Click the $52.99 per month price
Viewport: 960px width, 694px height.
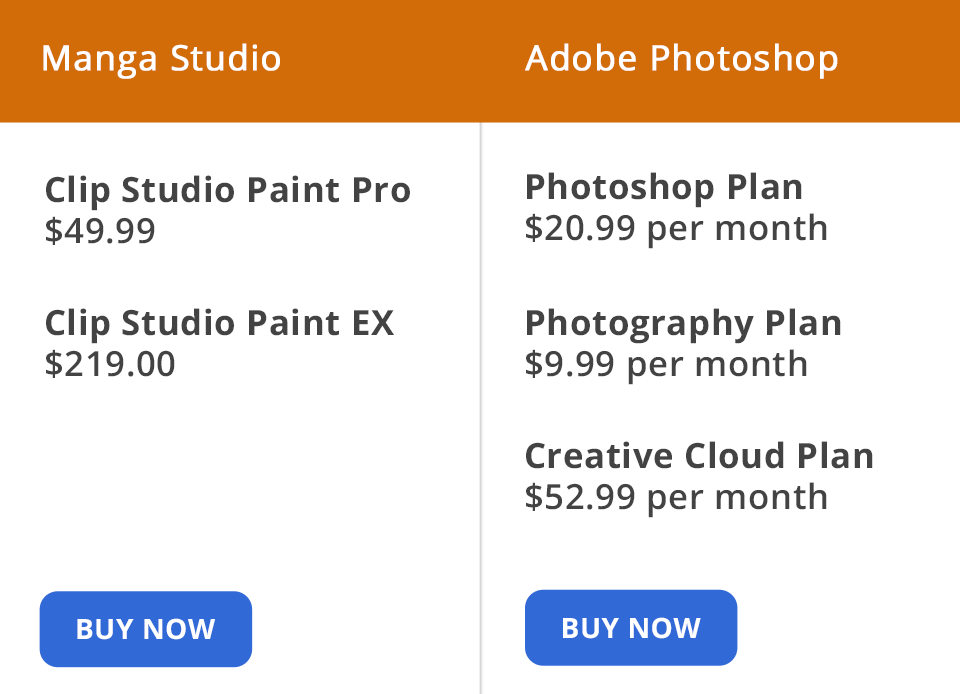click(x=676, y=496)
